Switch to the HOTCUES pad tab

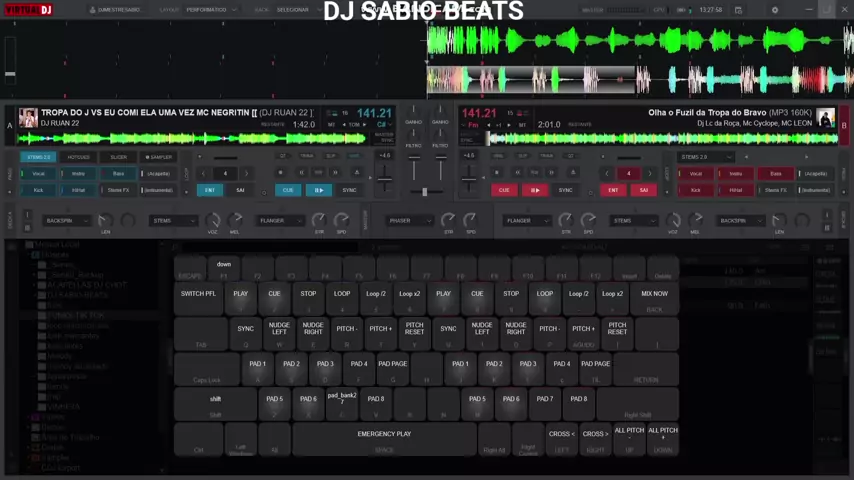(x=79, y=157)
